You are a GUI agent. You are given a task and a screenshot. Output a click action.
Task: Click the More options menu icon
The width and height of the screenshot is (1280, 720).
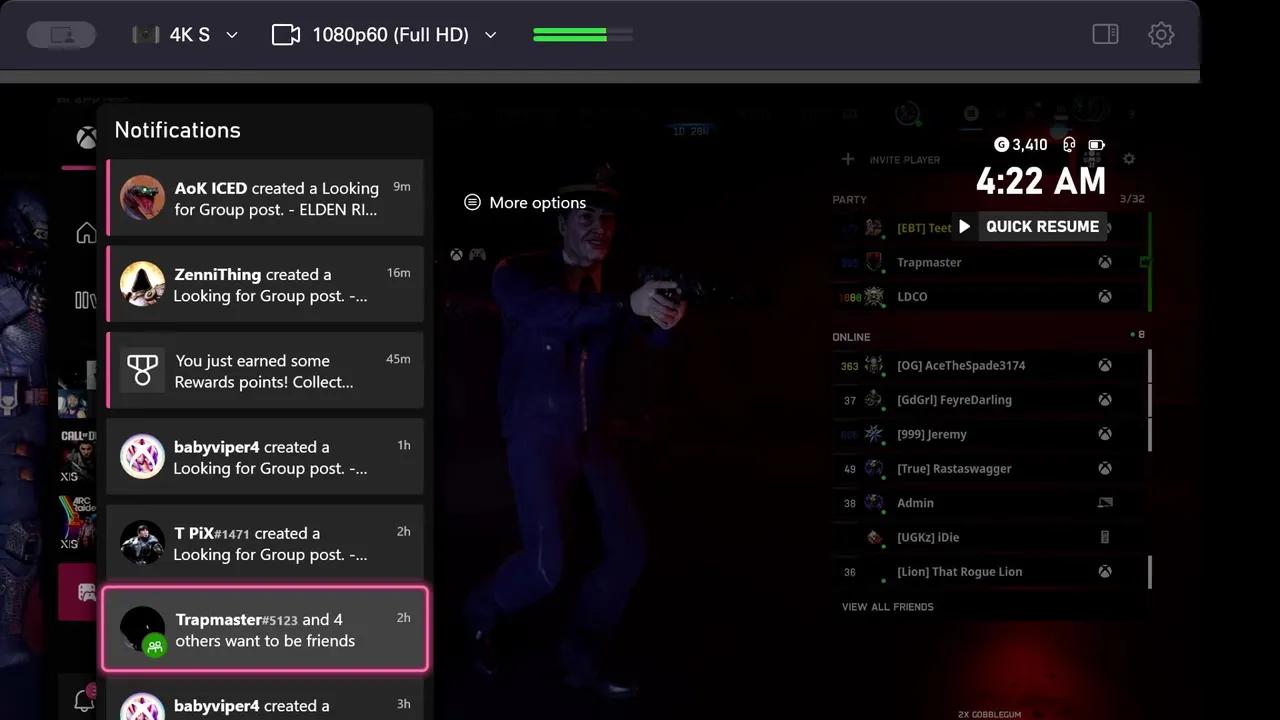coord(472,203)
